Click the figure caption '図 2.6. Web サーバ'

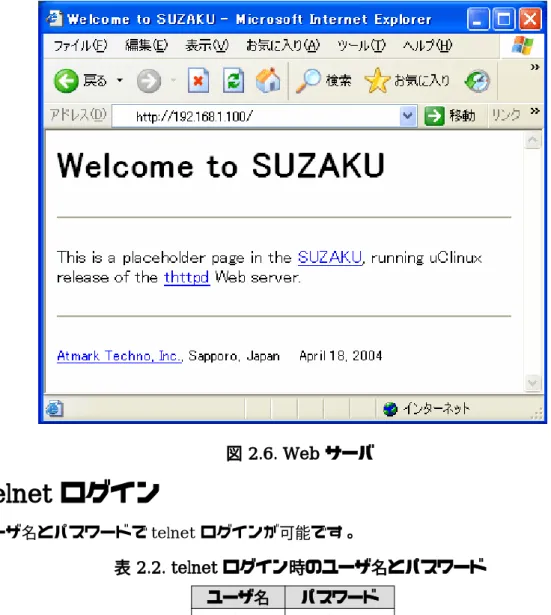300,453
